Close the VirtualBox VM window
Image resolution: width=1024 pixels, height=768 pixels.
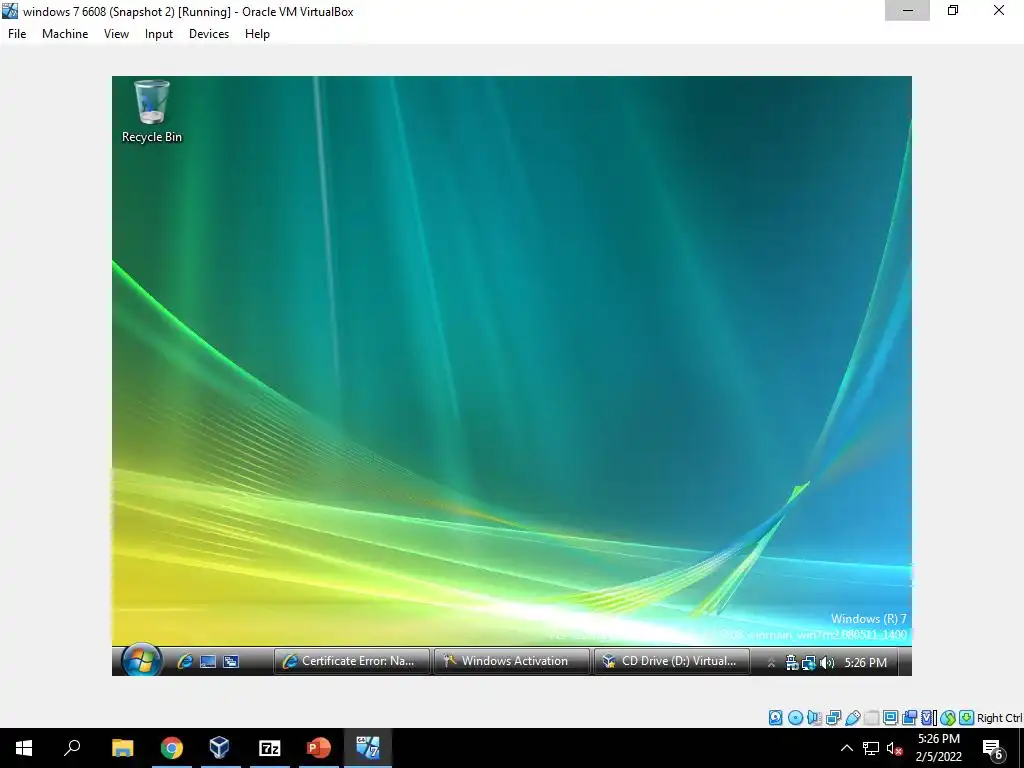(x=999, y=10)
